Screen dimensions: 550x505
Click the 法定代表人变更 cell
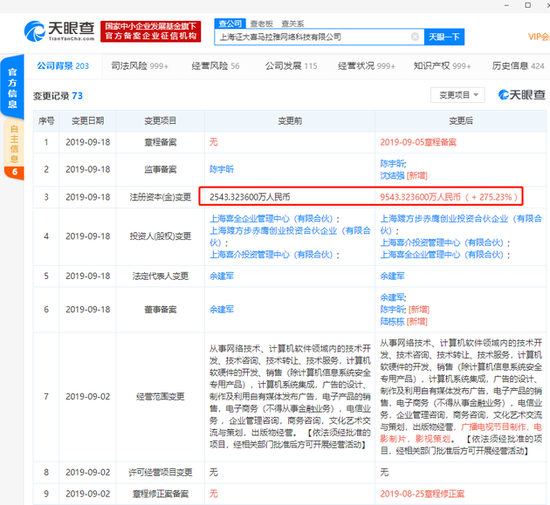[x=160, y=276]
